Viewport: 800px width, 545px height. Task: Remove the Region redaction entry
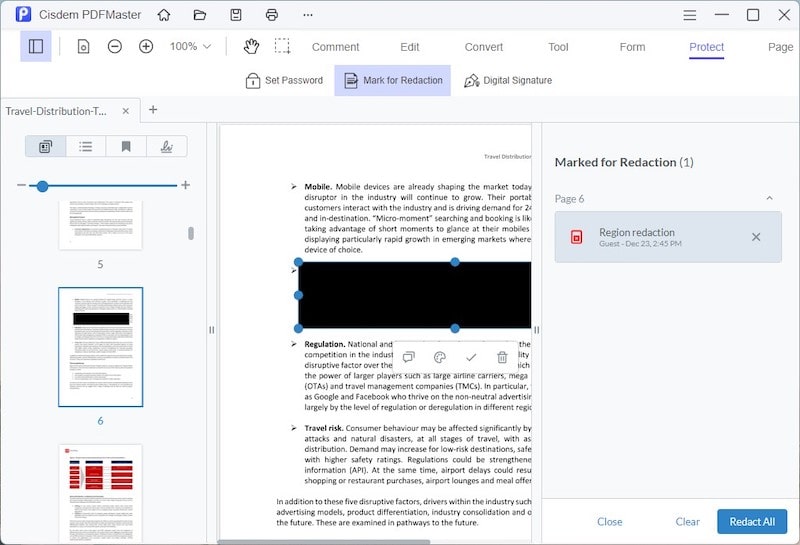(756, 237)
